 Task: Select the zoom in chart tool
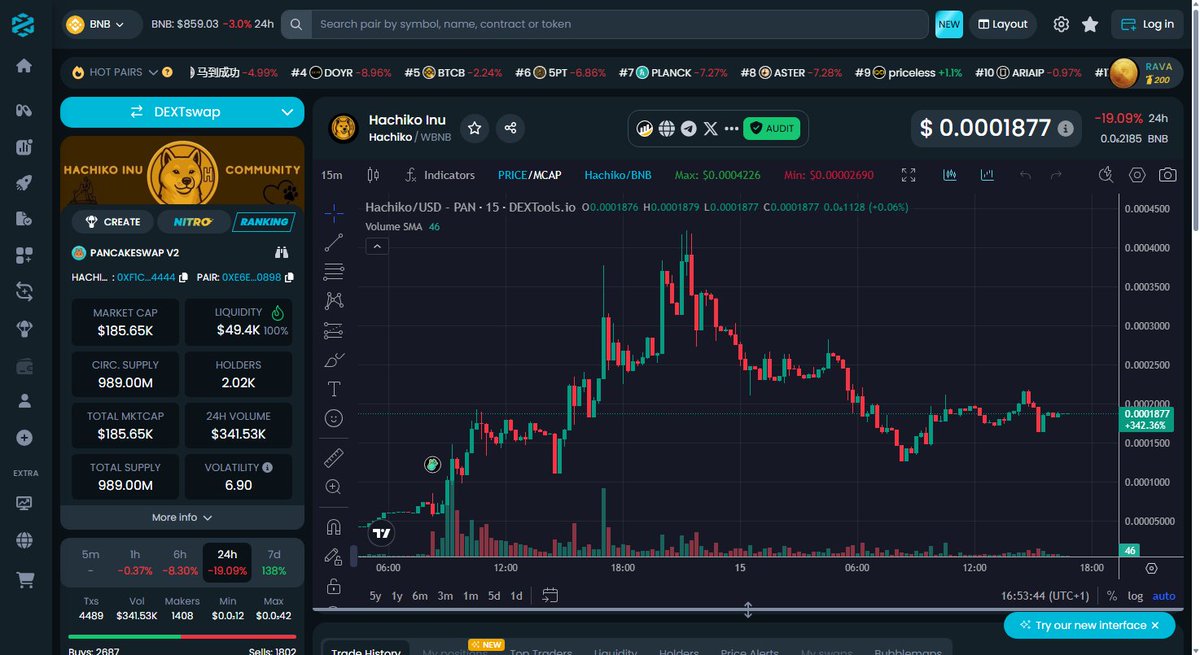pos(334,487)
